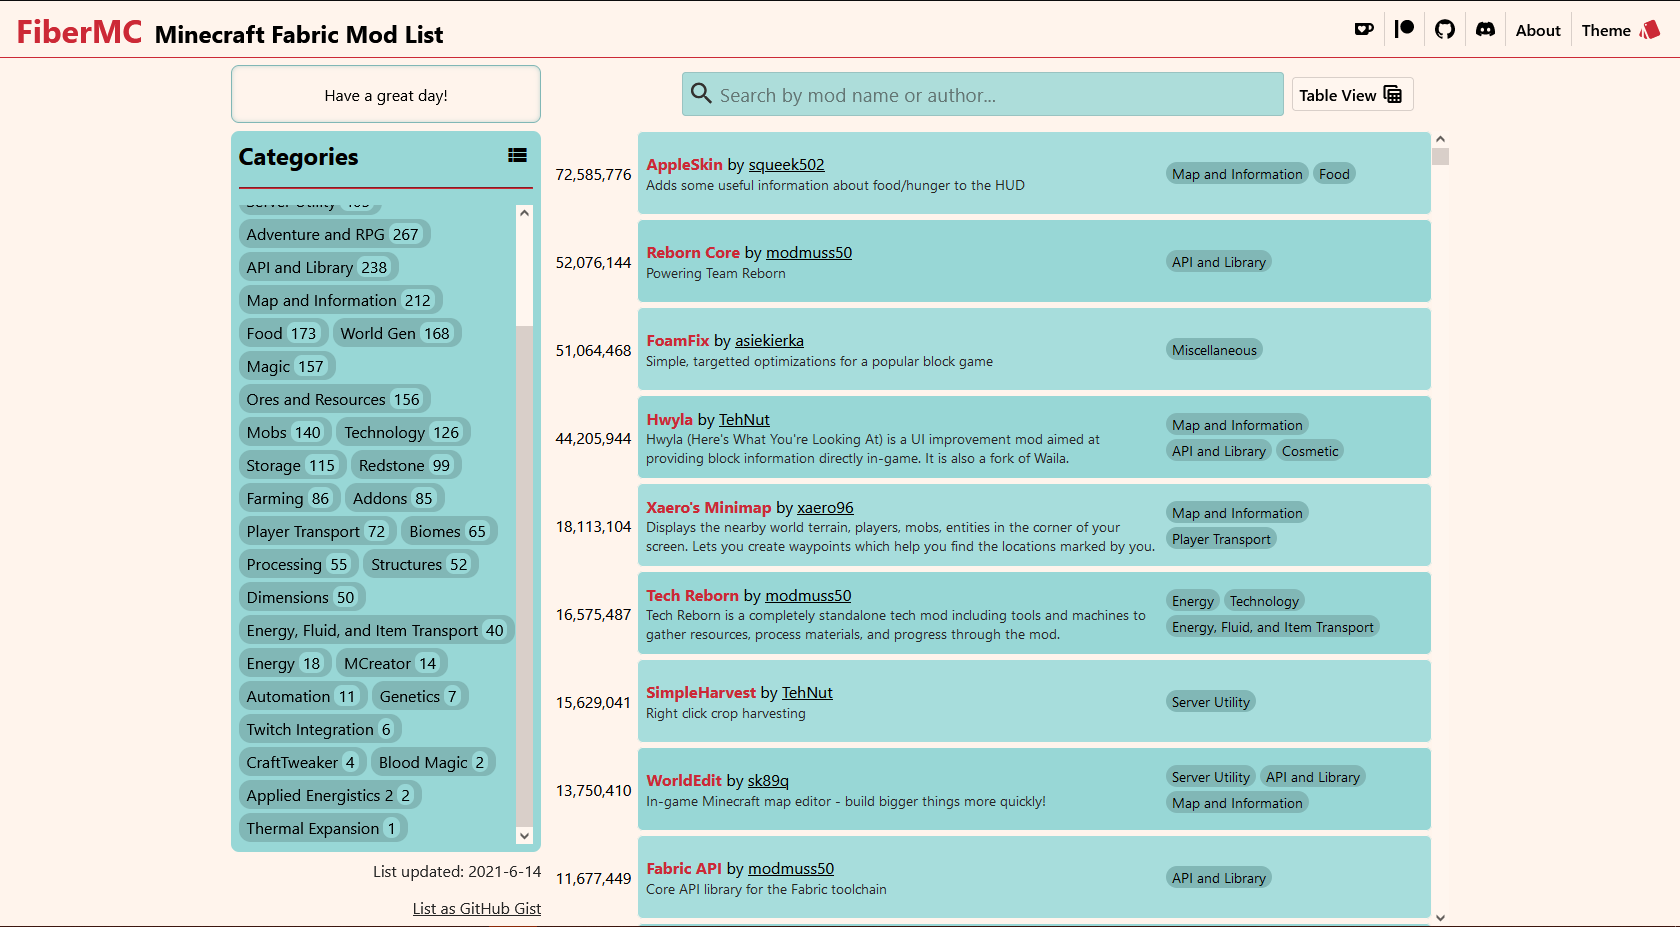Open the Patreon icon link
Image resolution: width=1680 pixels, height=927 pixels.
(x=1404, y=30)
